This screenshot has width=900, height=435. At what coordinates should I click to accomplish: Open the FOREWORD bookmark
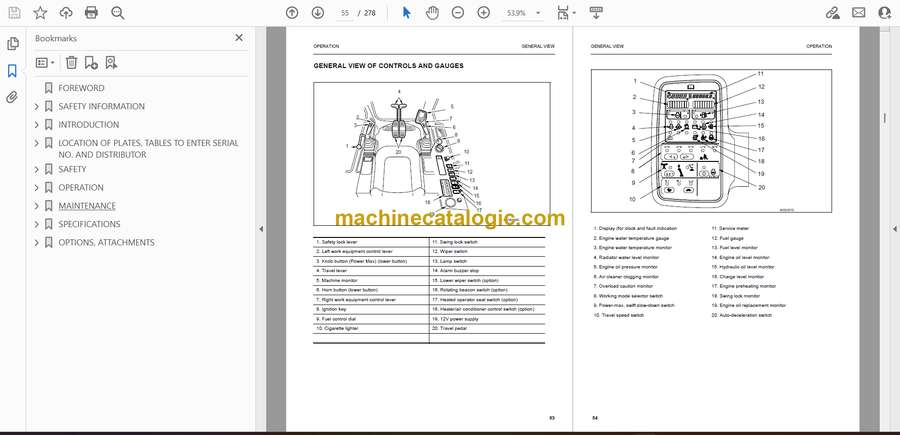[80, 88]
